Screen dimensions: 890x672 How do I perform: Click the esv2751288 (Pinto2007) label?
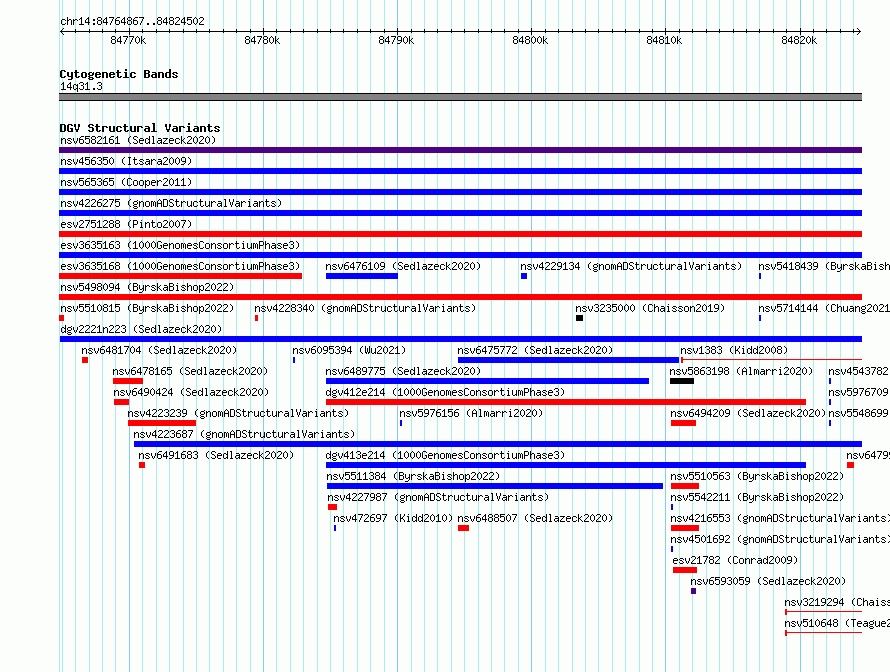point(126,224)
